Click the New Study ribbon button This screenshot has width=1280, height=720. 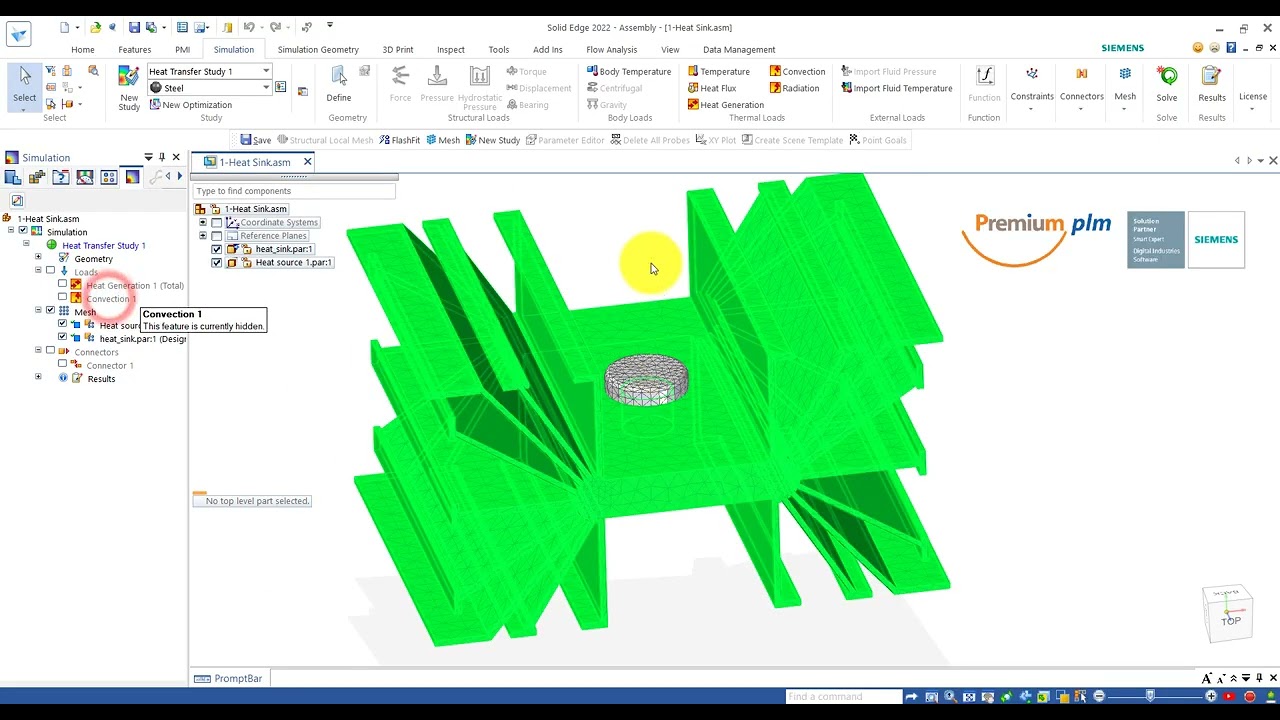pos(129,88)
